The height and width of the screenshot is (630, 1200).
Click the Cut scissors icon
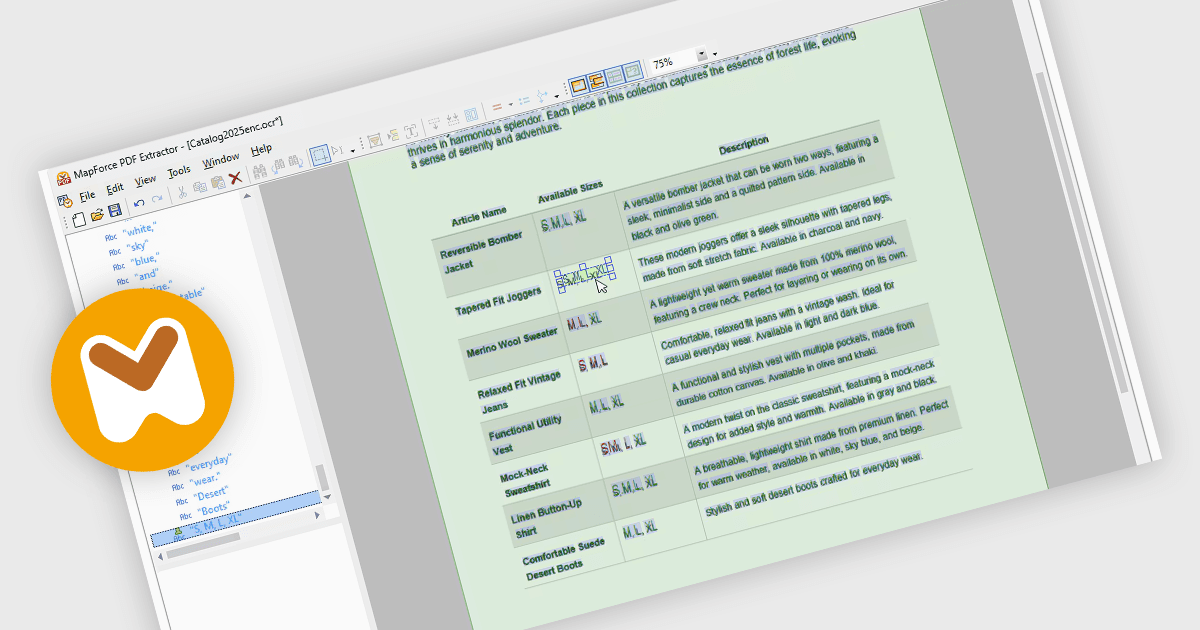(x=182, y=191)
